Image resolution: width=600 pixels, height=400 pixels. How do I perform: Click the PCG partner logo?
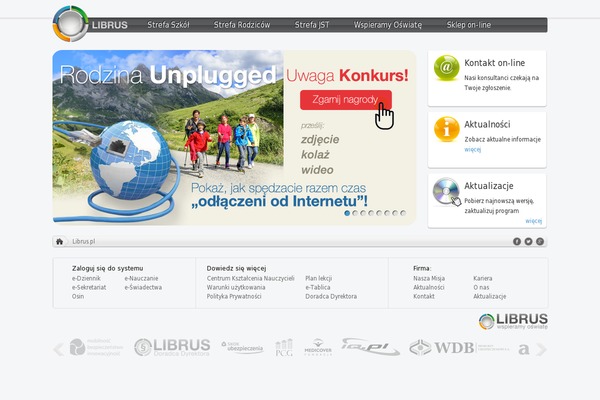[284, 348]
